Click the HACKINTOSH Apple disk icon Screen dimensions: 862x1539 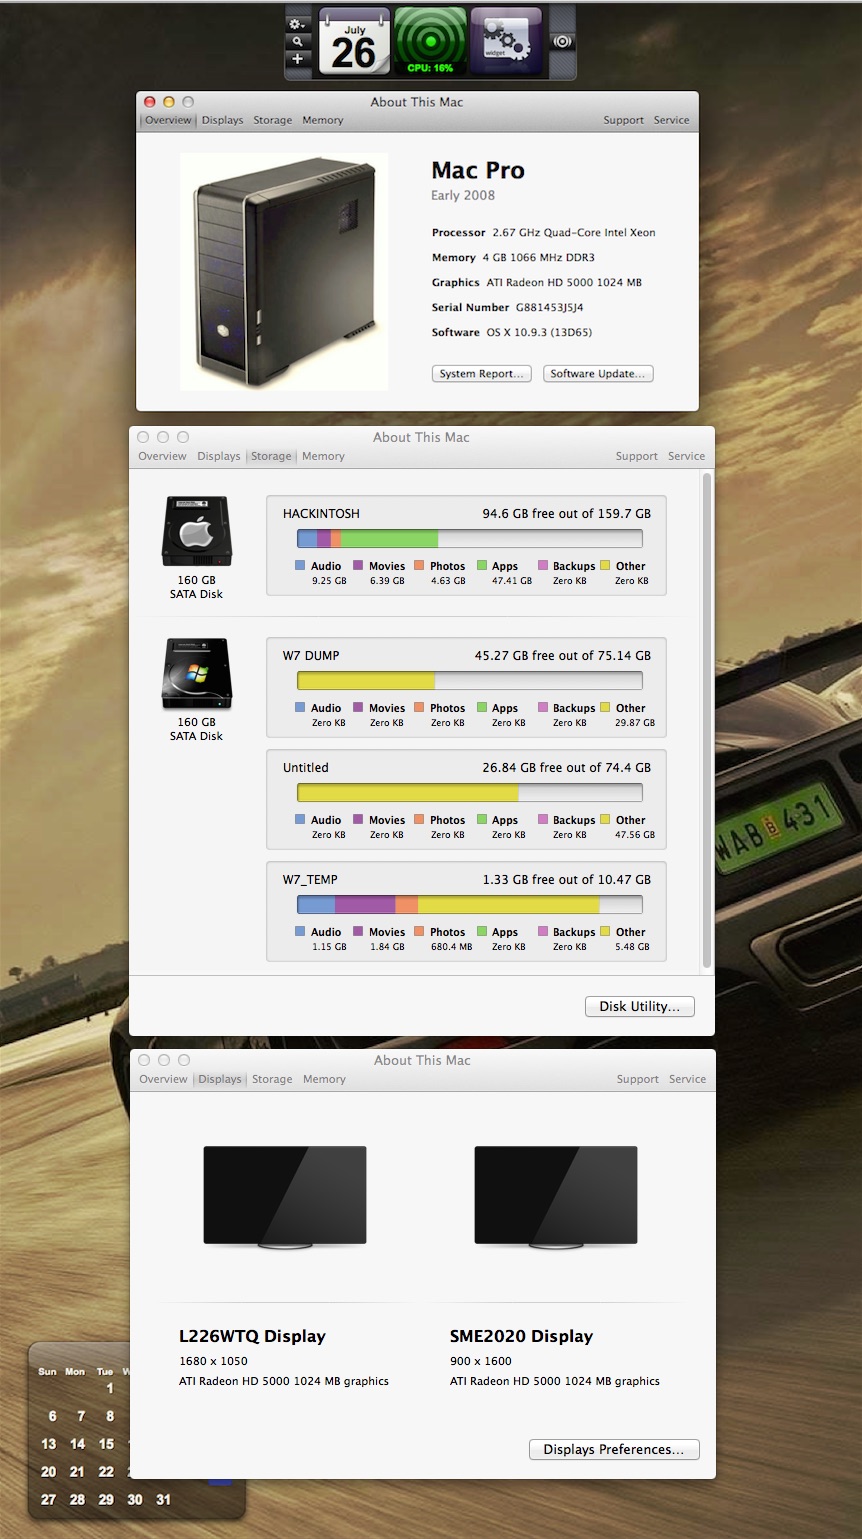[x=196, y=531]
